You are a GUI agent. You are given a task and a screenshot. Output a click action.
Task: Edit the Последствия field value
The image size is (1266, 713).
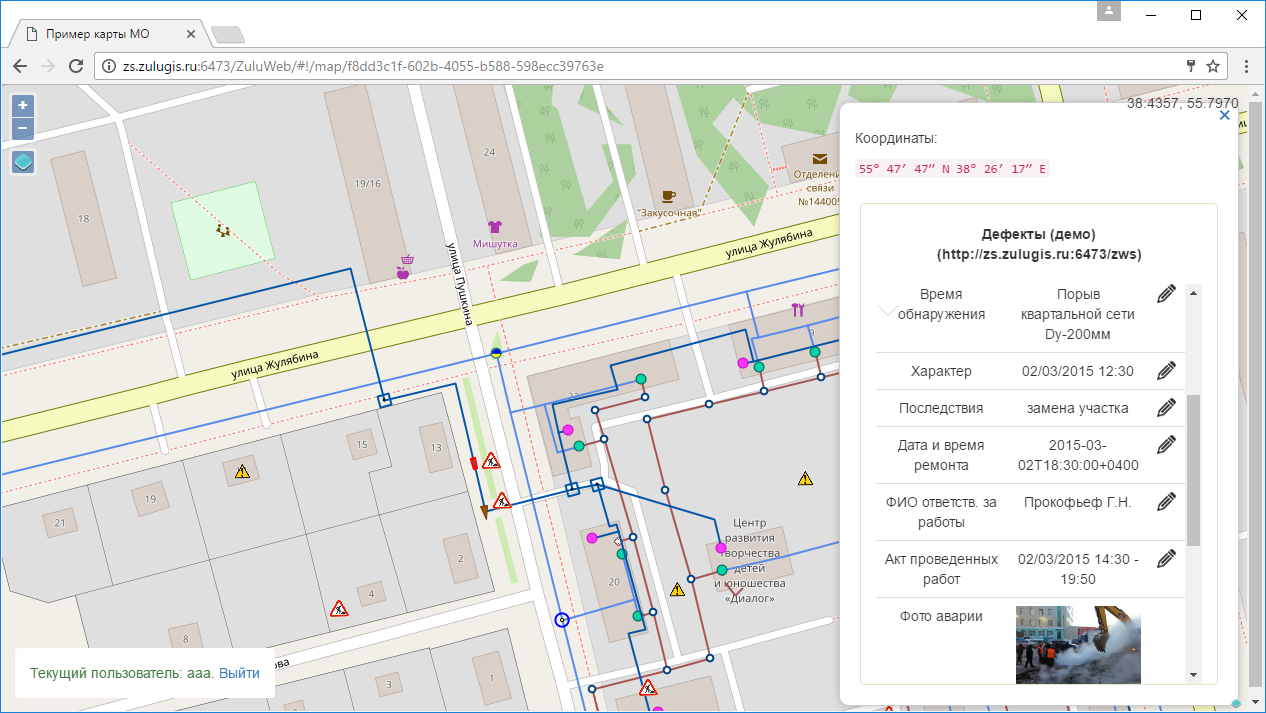(1166, 408)
